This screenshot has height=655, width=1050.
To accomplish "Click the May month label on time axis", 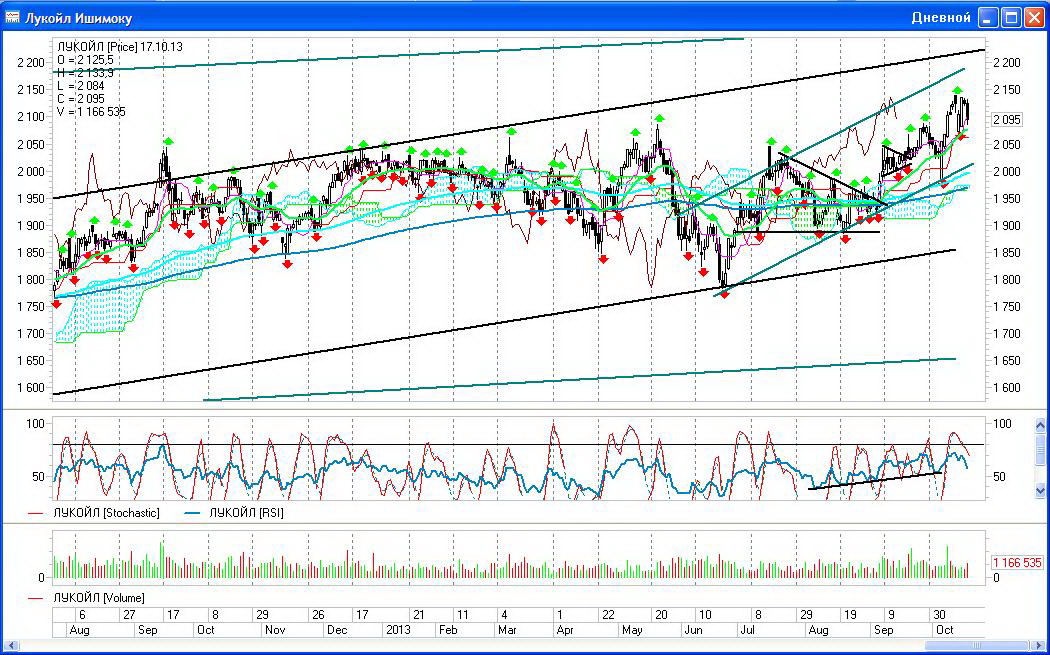I will tap(632, 630).
